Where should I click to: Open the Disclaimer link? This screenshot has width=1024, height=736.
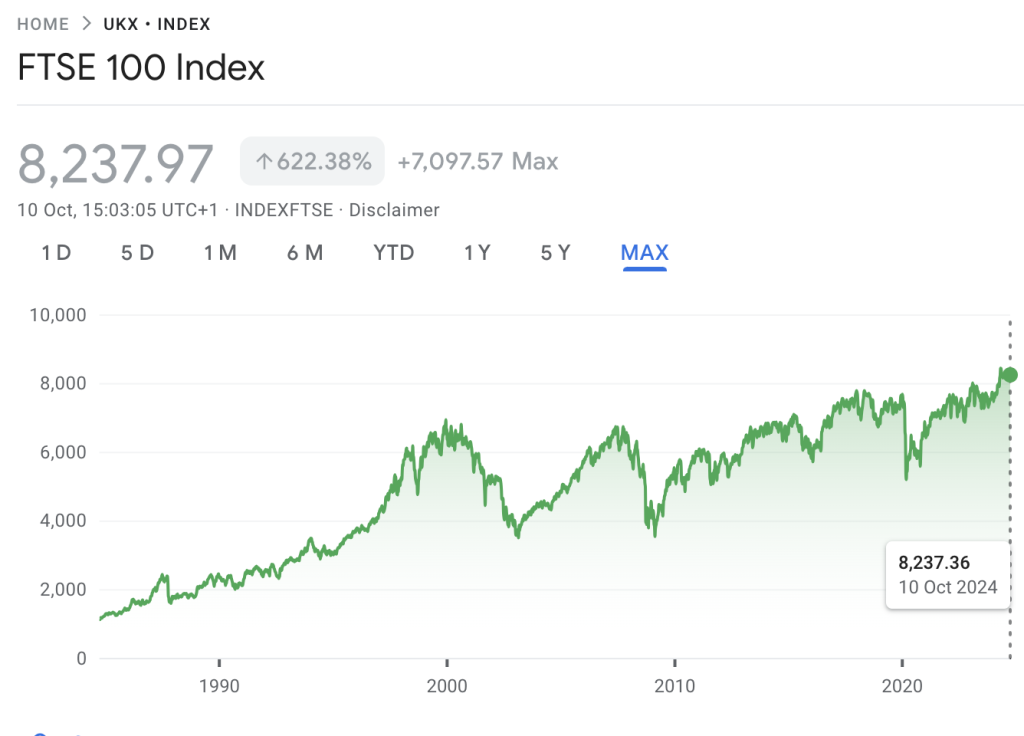point(394,210)
